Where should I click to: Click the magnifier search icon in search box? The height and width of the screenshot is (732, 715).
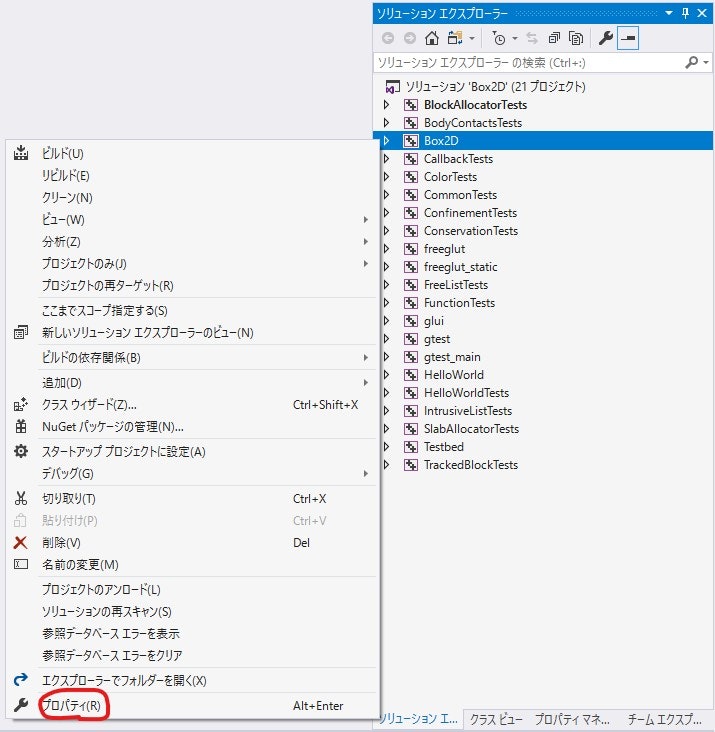[x=691, y=62]
